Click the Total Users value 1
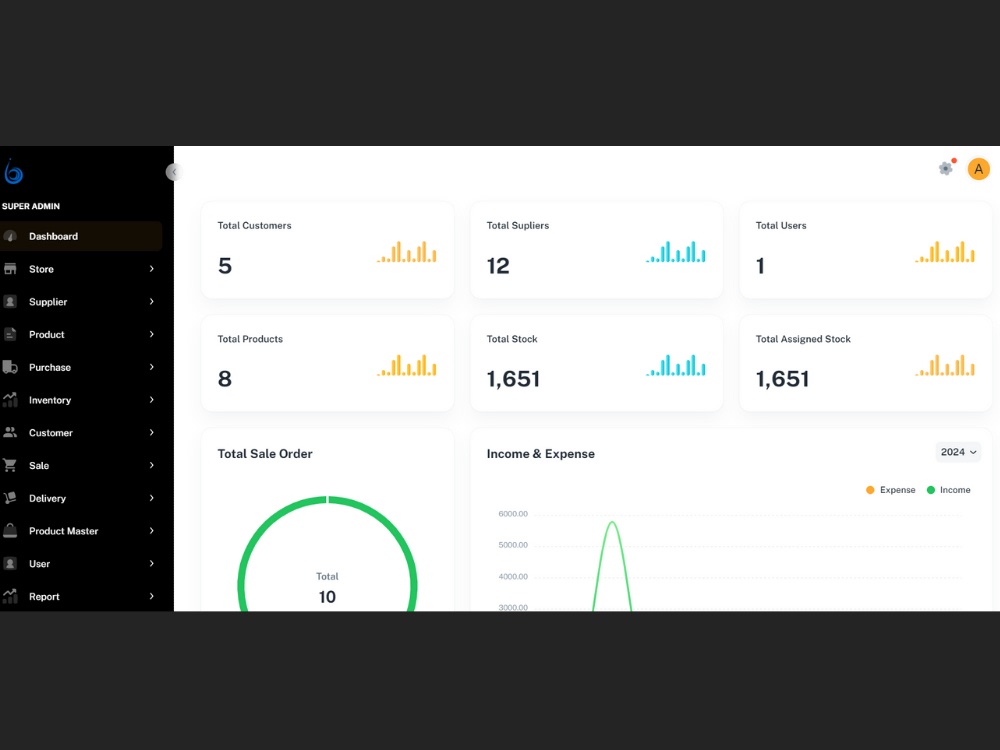1000x750 pixels. click(760, 265)
